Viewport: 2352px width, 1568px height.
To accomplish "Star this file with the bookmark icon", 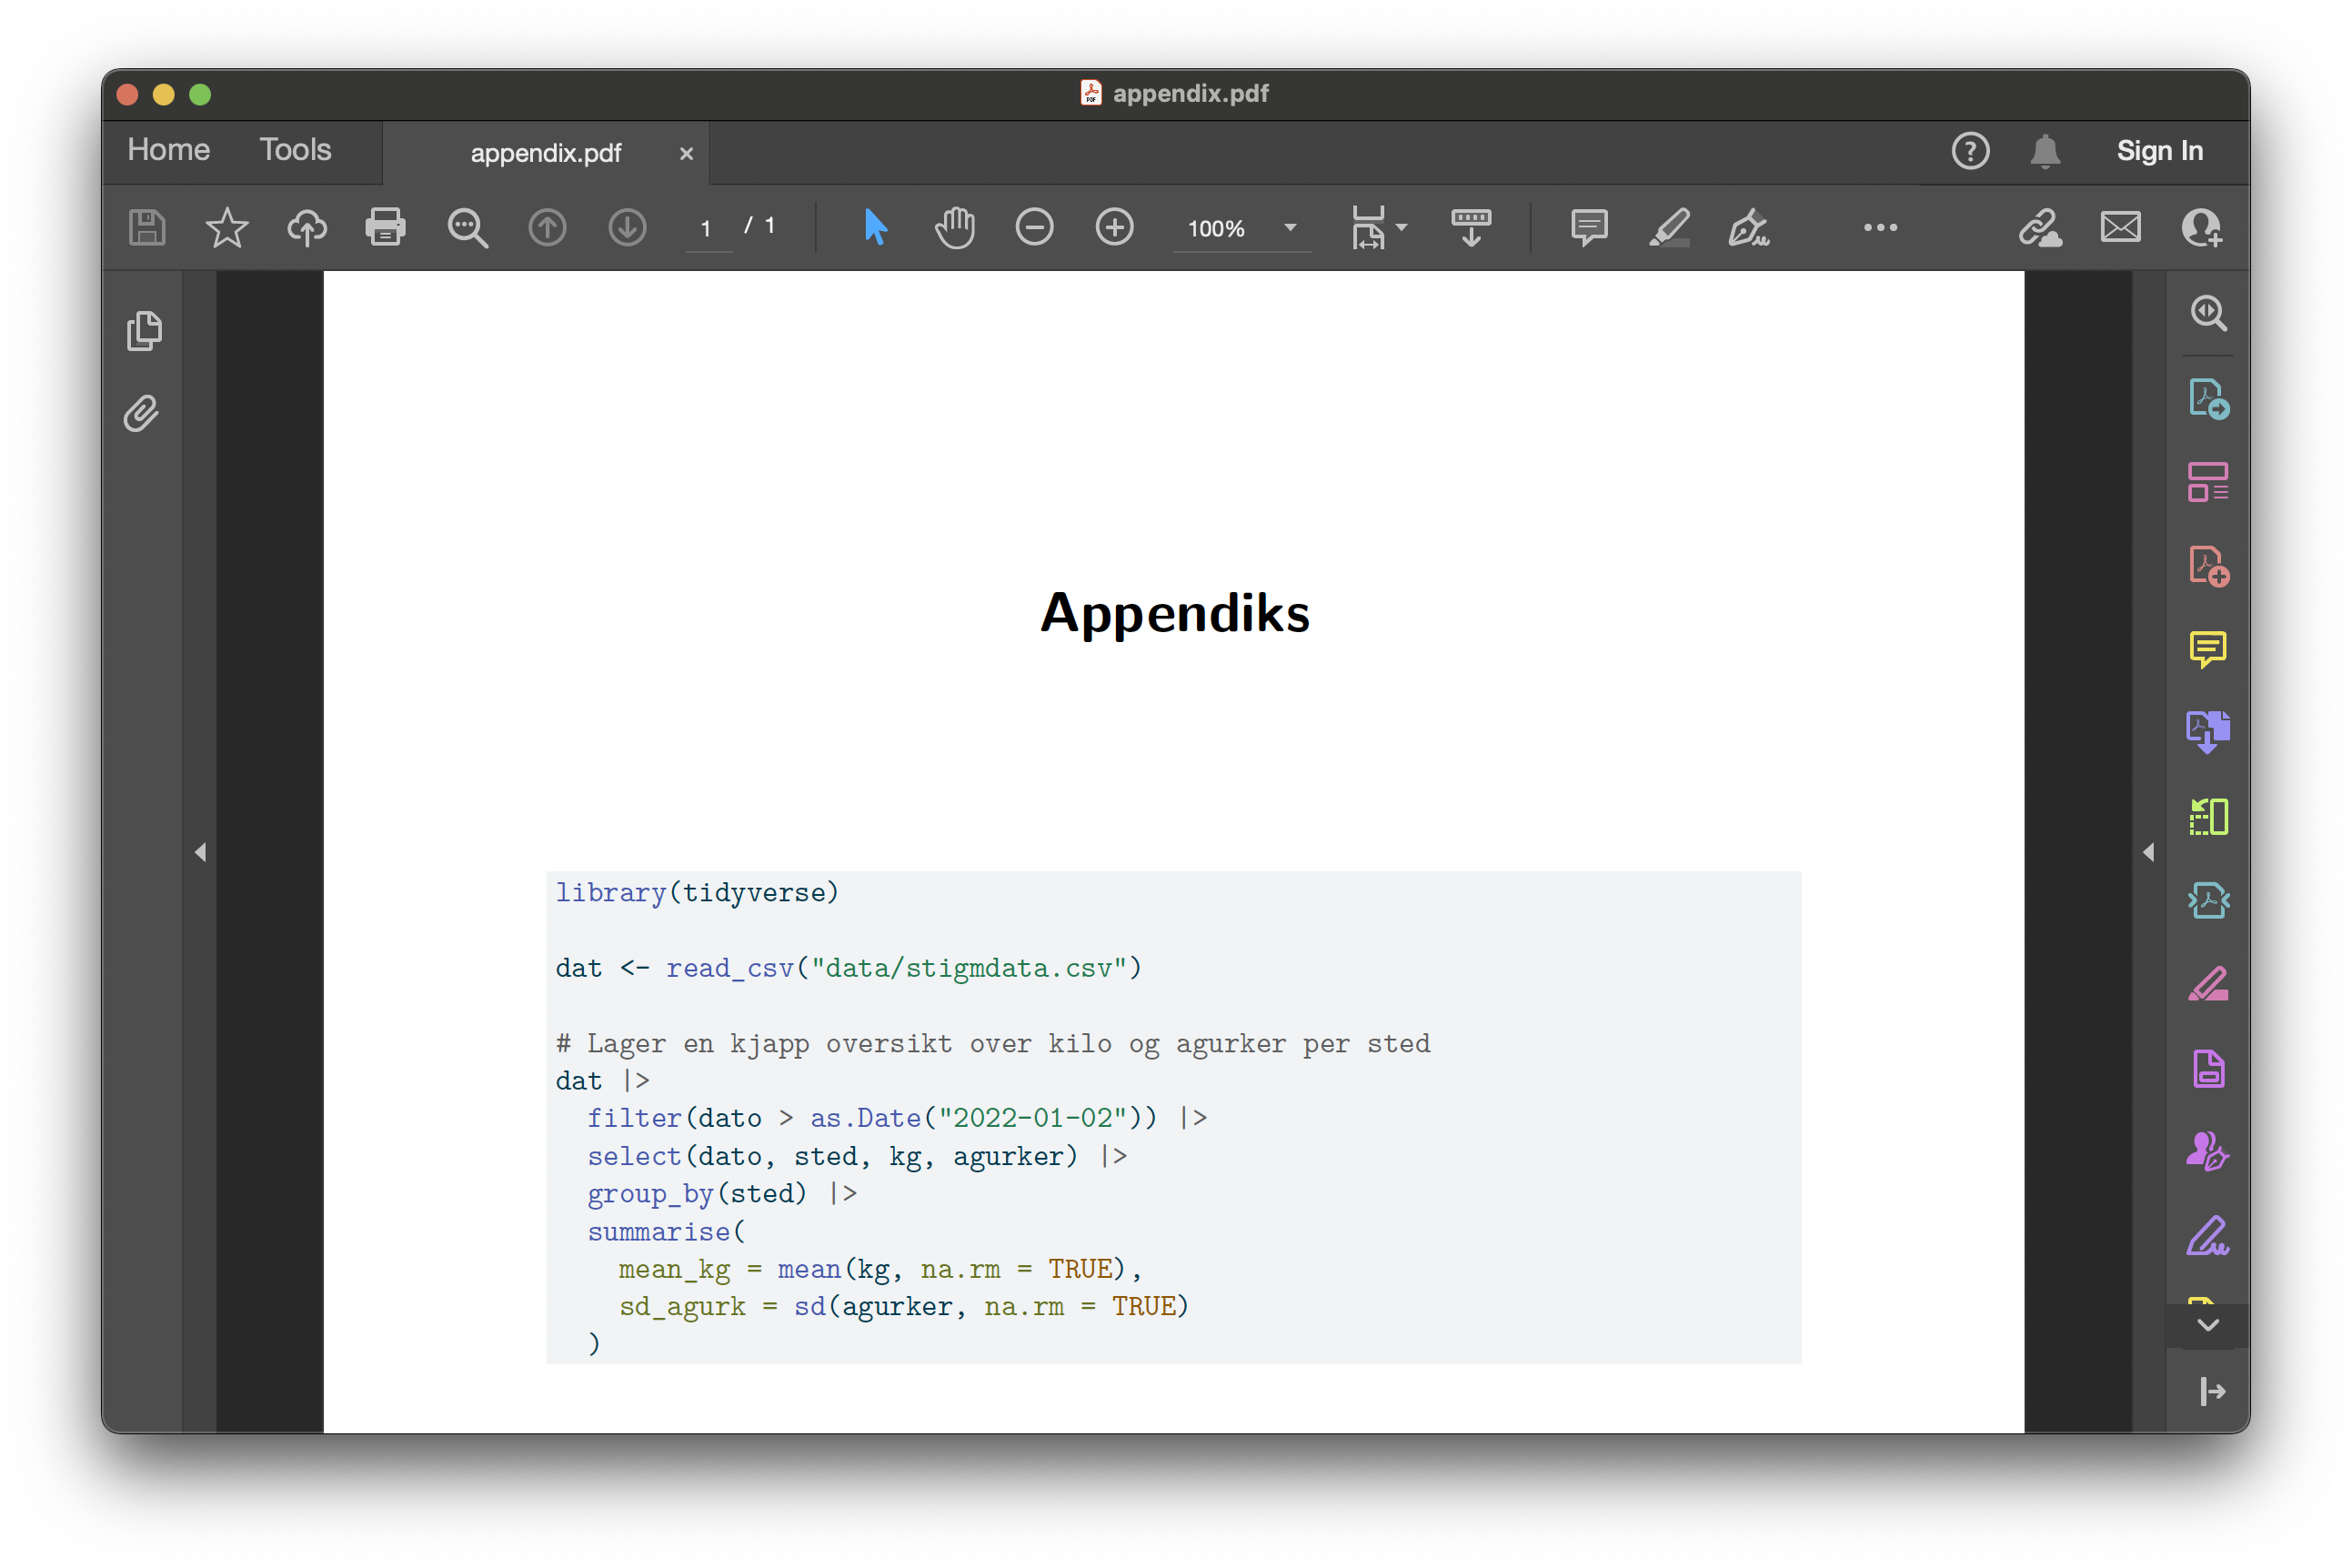I will [x=227, y=228].
